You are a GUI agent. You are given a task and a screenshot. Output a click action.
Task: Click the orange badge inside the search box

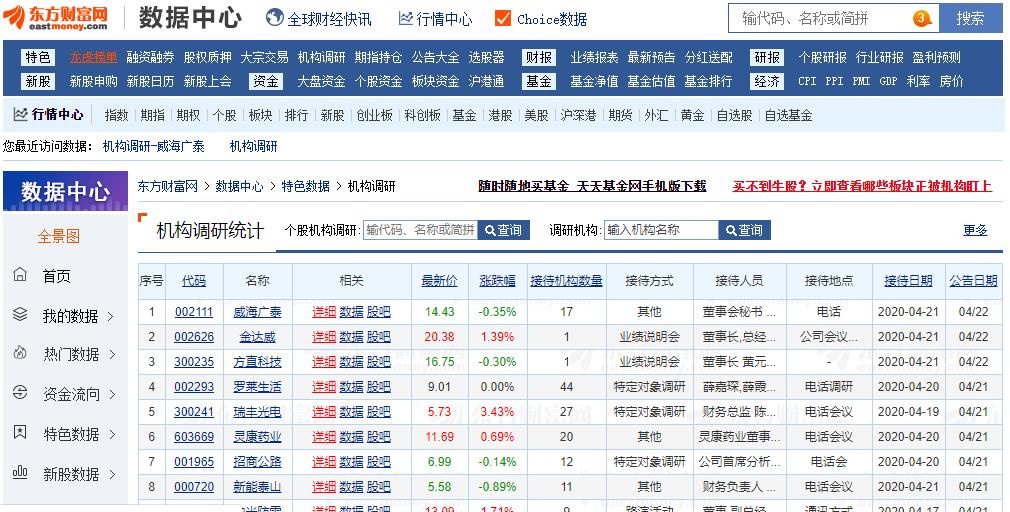click(922, 18)
